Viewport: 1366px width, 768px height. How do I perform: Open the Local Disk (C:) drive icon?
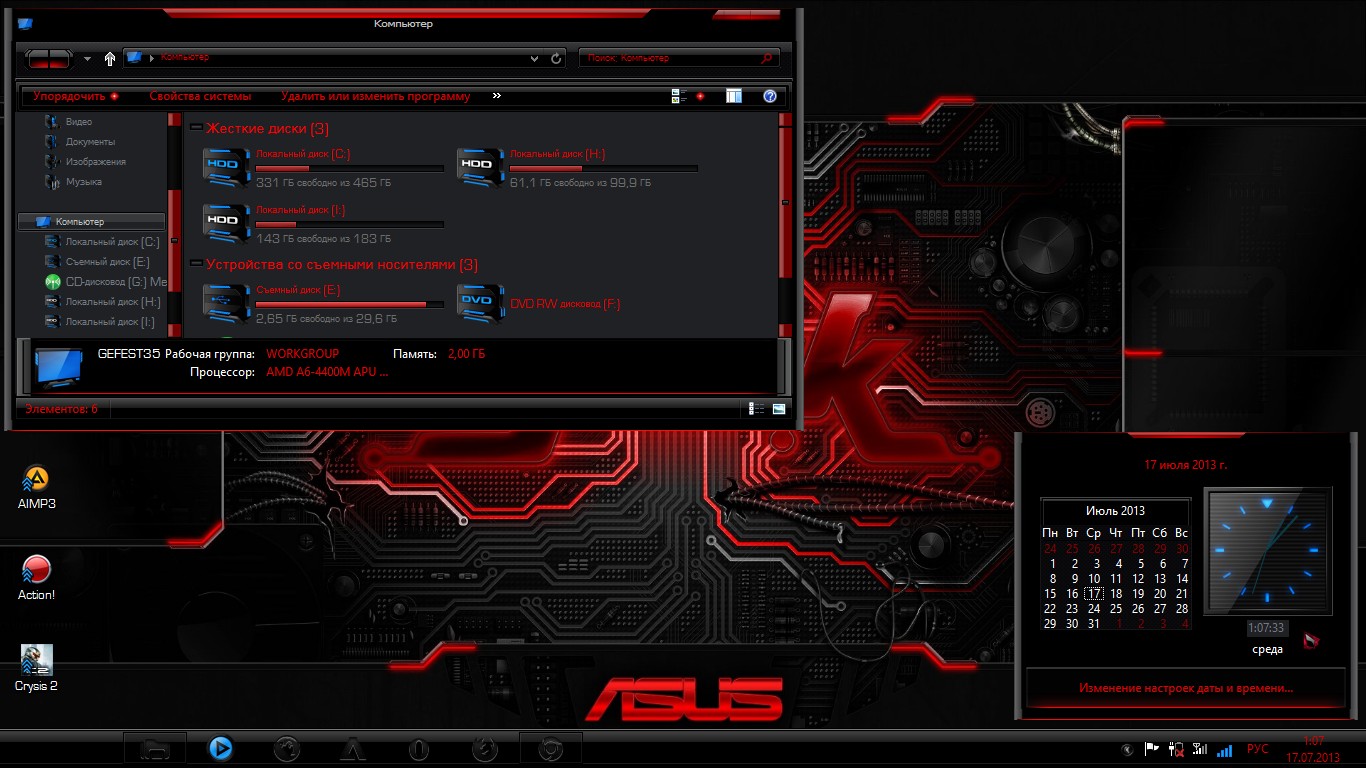click(x=226, y=166)
